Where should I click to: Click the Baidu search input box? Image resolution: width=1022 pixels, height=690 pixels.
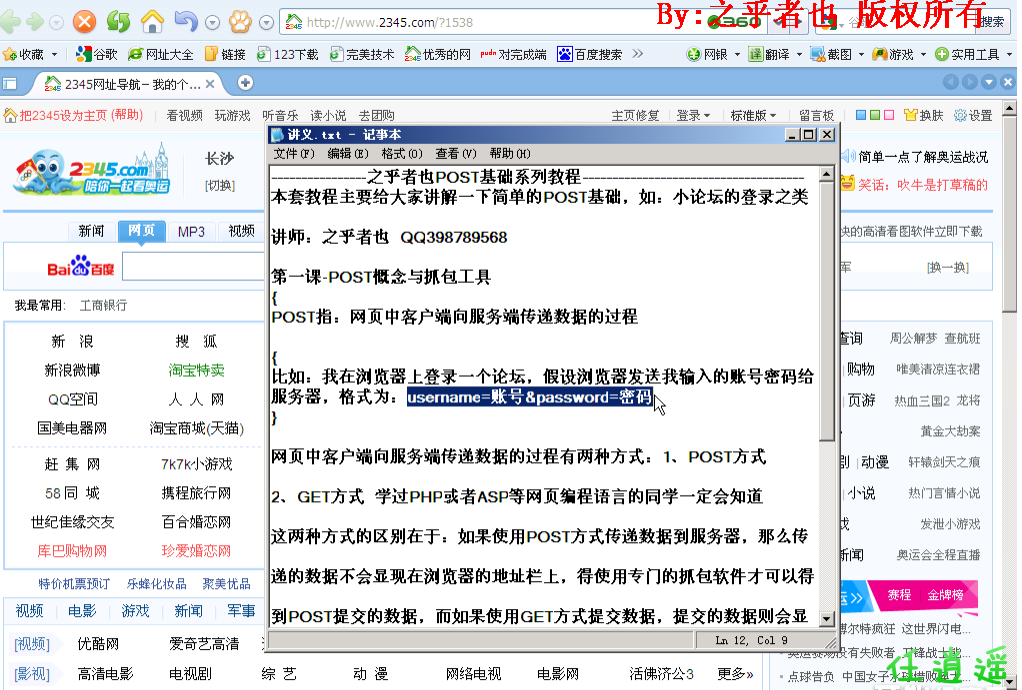[x=194, y=267]
